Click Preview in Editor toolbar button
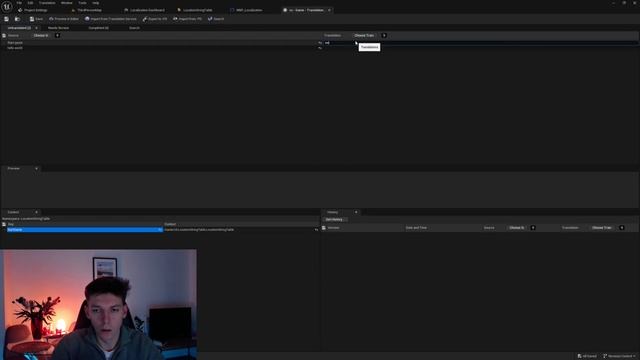 pos(64,19)
